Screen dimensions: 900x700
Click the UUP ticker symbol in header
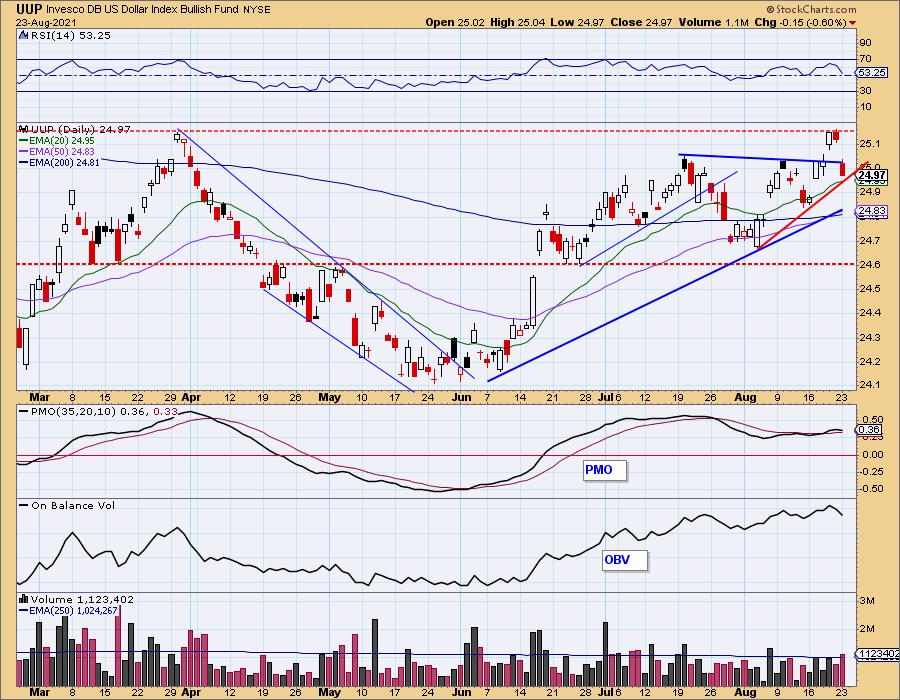[29, 9]
